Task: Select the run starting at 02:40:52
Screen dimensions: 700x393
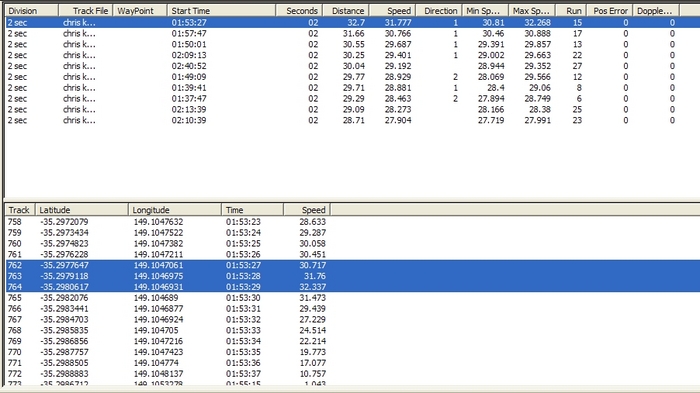Action: [x=353, y=66]
